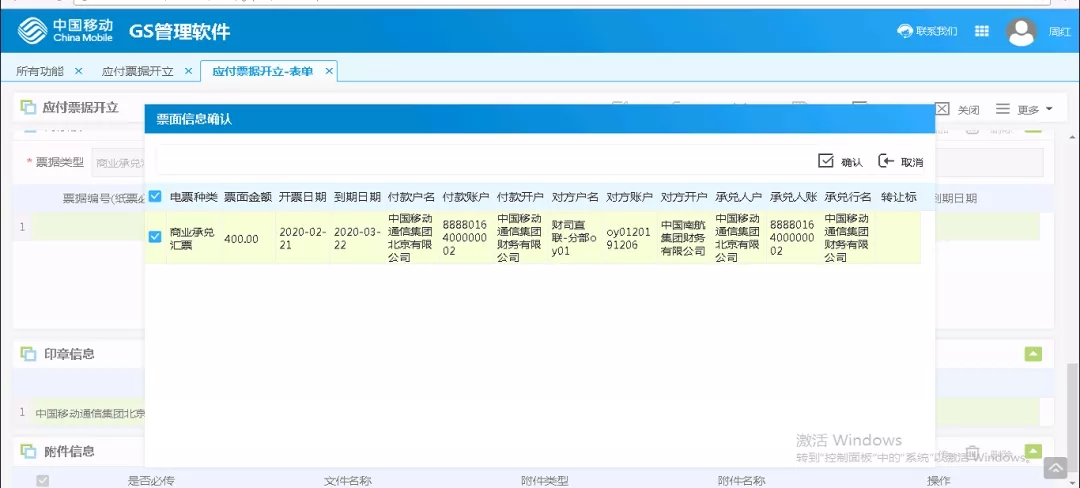This screenshot has width=1080, height=488.
Task: Click the 对方户名 column header
Action: 576,197
